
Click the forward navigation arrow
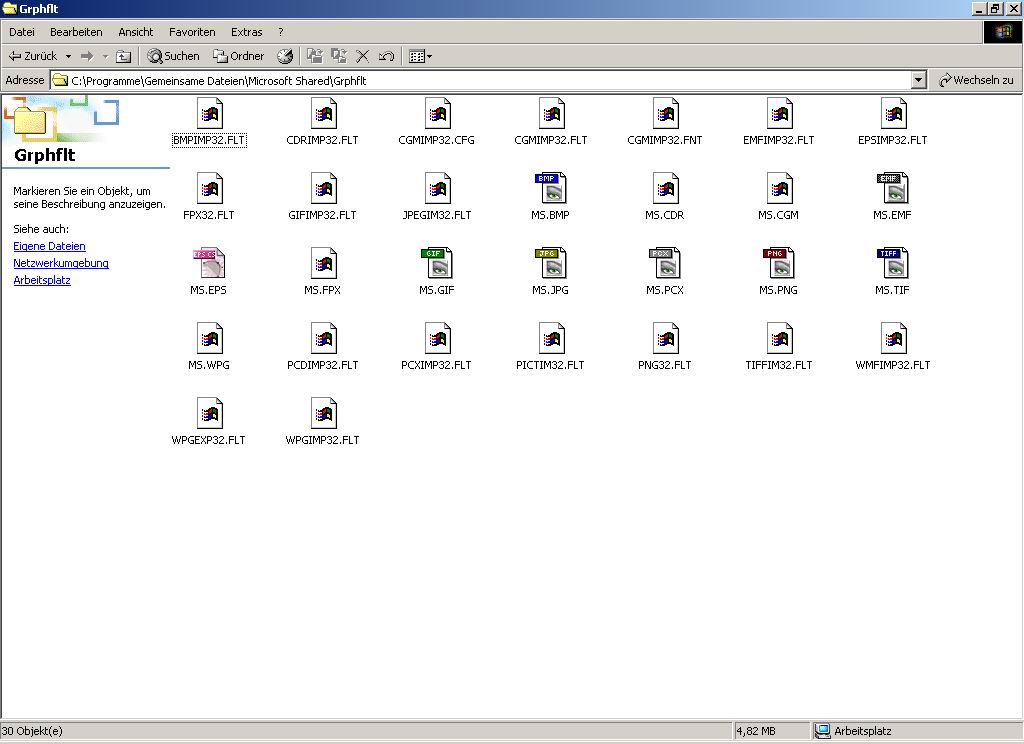point(87,56)
